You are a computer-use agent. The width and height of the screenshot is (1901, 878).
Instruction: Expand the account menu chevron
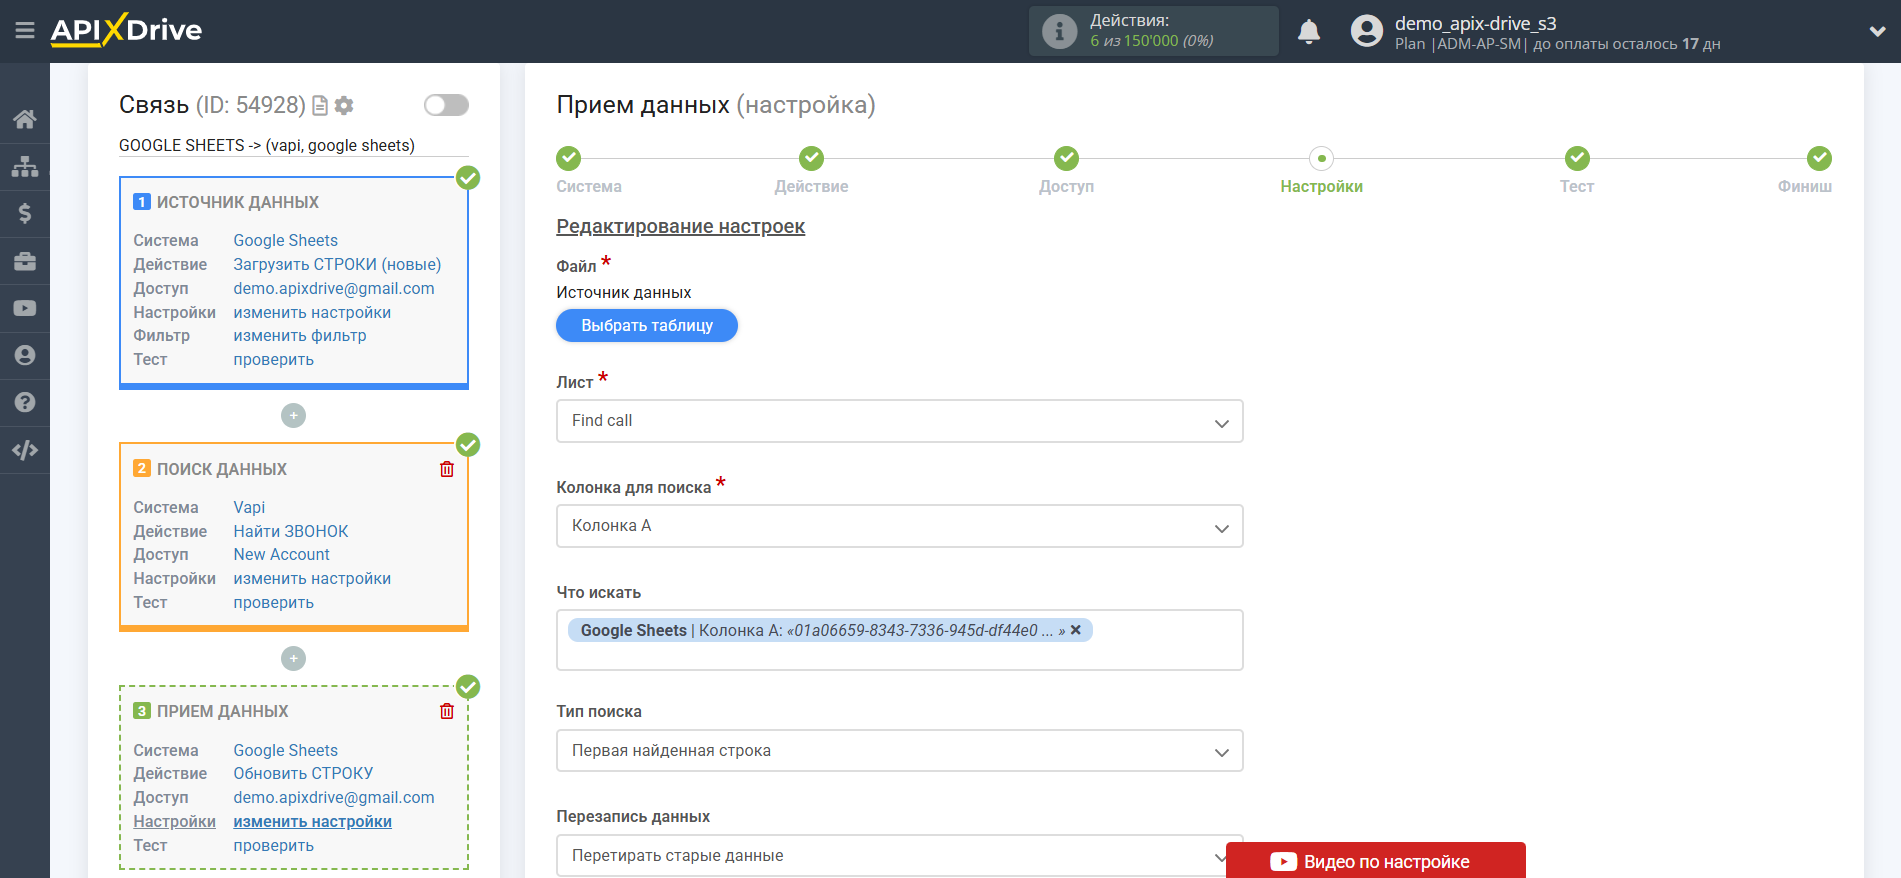click(1877, 32)
